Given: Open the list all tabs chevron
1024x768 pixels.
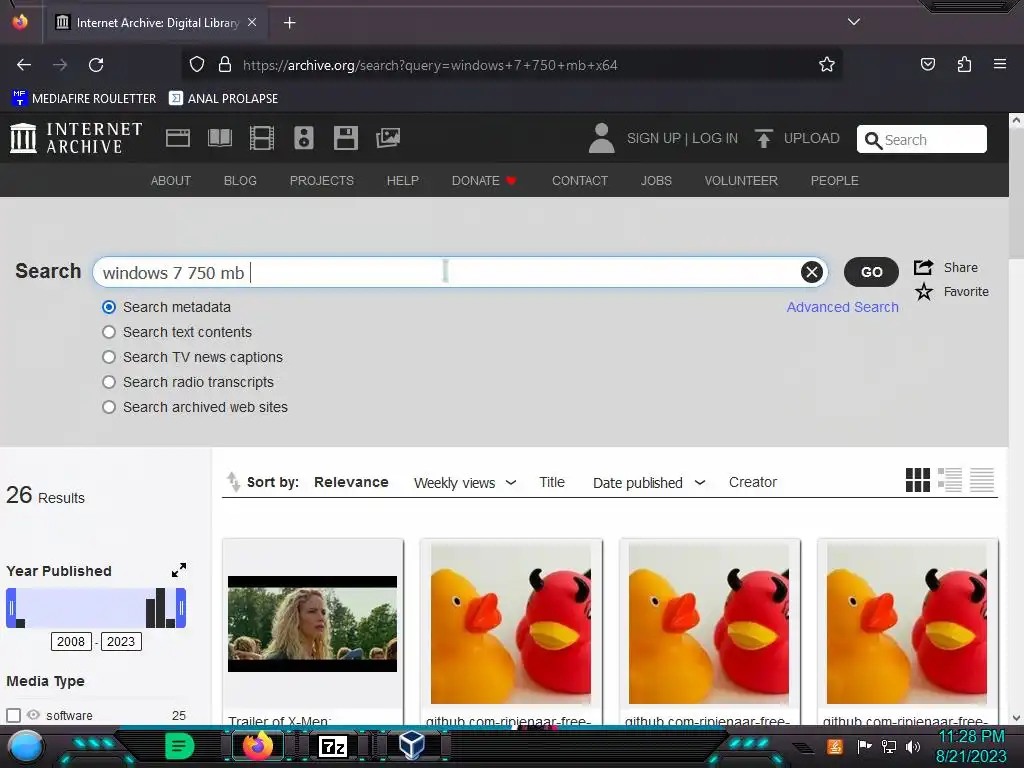Looking at the screenshot, I should (x=854, y=22).
